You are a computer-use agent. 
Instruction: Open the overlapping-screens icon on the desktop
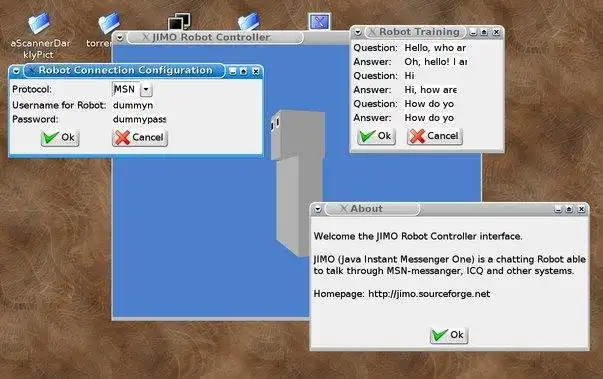click(x=179, y=22)
